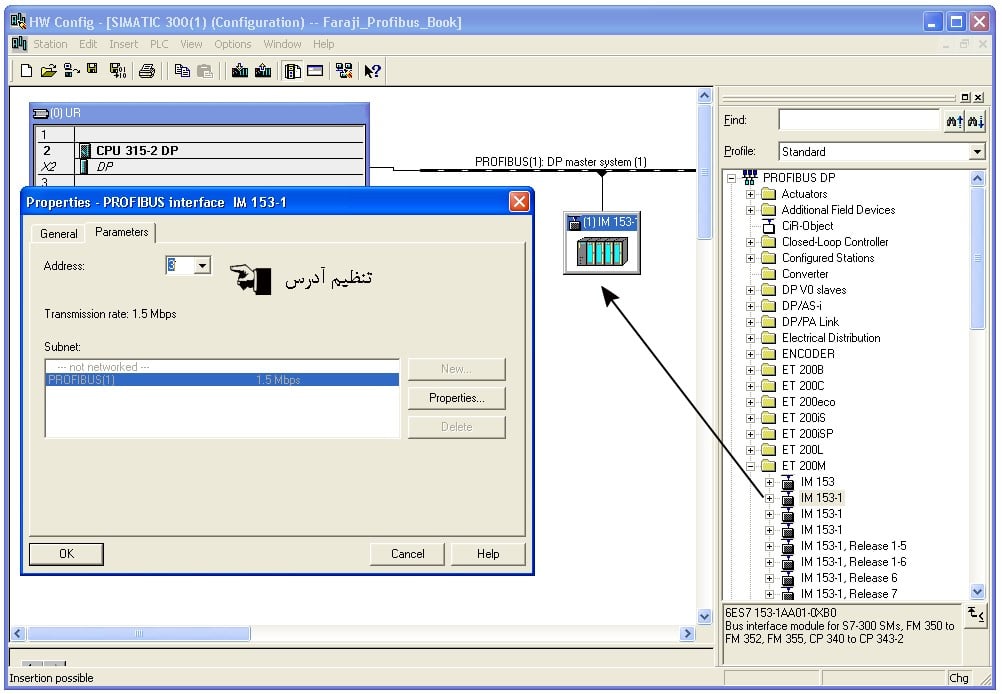The height and width of the screenshot is (694, 1002).
Task: Click the Save and Compile toolbar icon
Action: click(118, 70)
